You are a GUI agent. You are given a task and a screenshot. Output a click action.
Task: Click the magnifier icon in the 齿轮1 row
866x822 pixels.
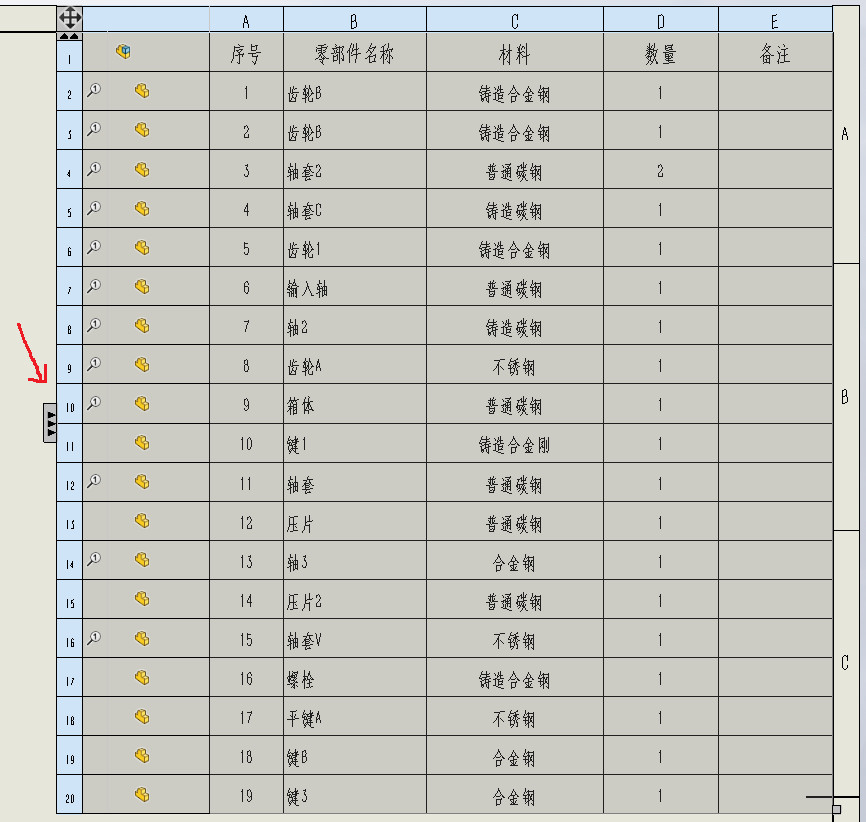94,247
